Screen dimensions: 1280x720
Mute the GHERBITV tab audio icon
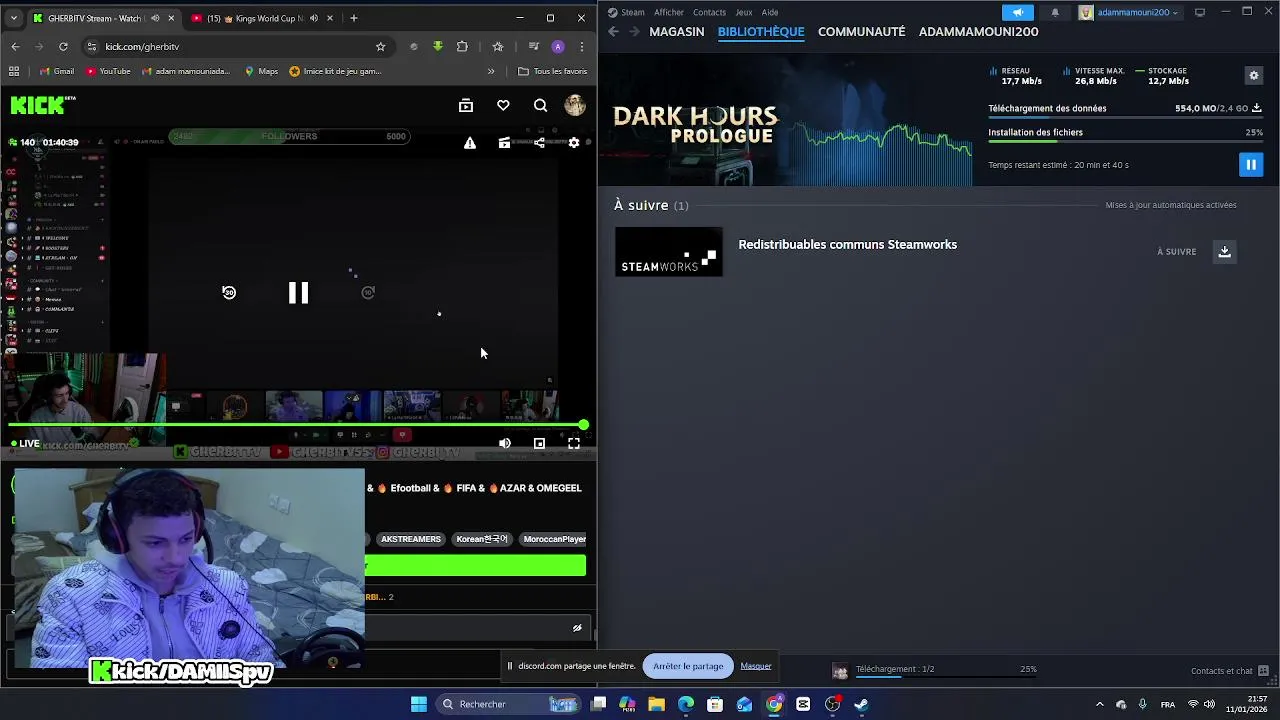[x=155, y=18]
